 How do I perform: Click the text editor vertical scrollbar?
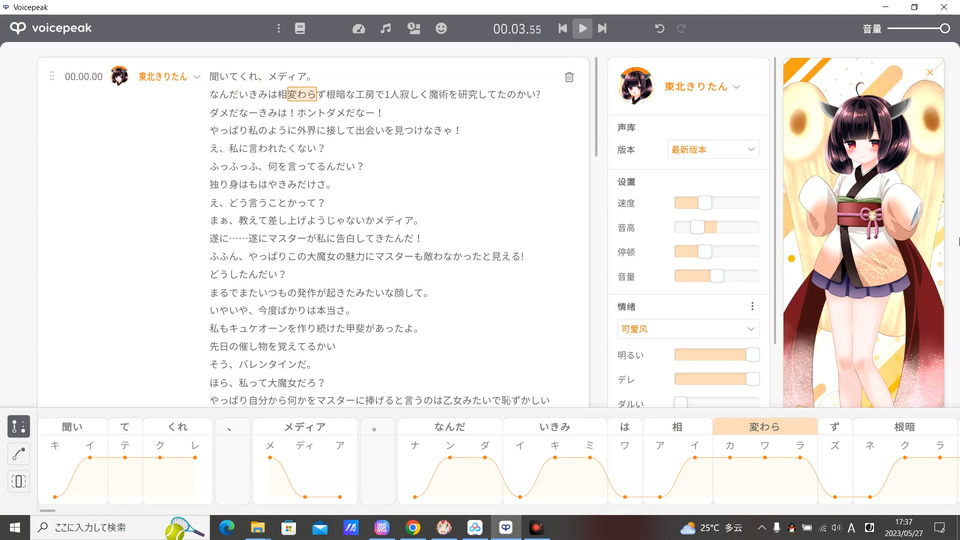point(596,107)
